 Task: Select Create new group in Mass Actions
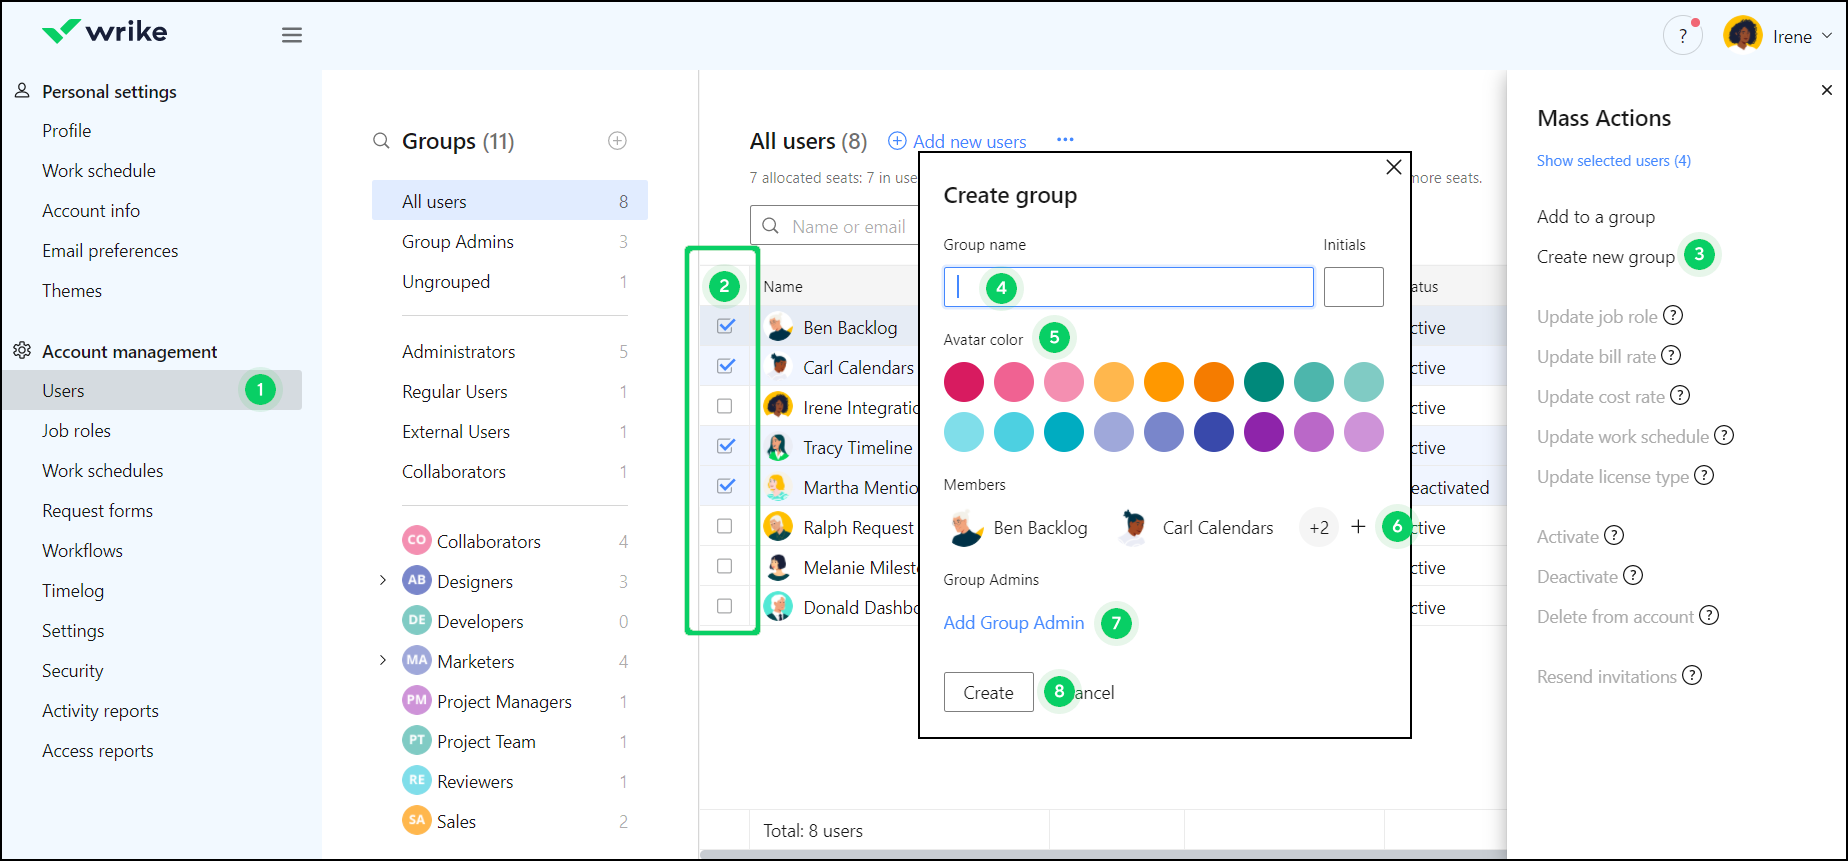[1605, 257]
